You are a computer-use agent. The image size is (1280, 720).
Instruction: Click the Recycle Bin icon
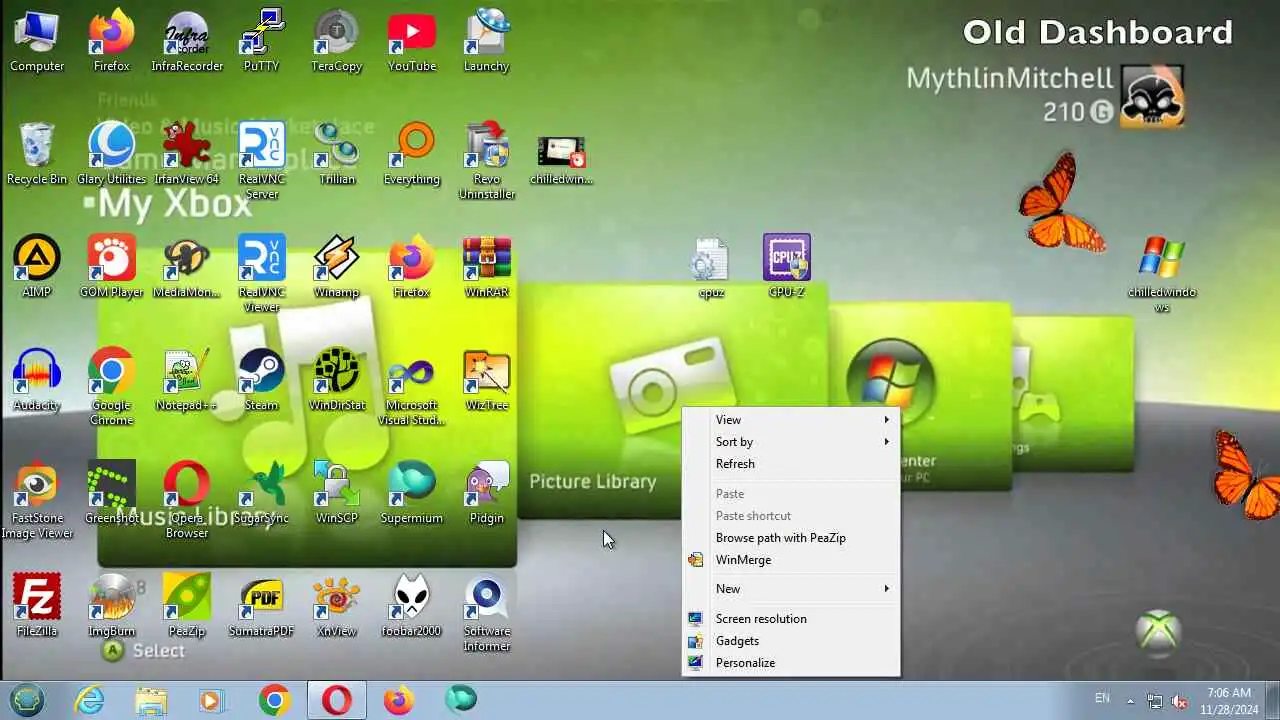37,154
